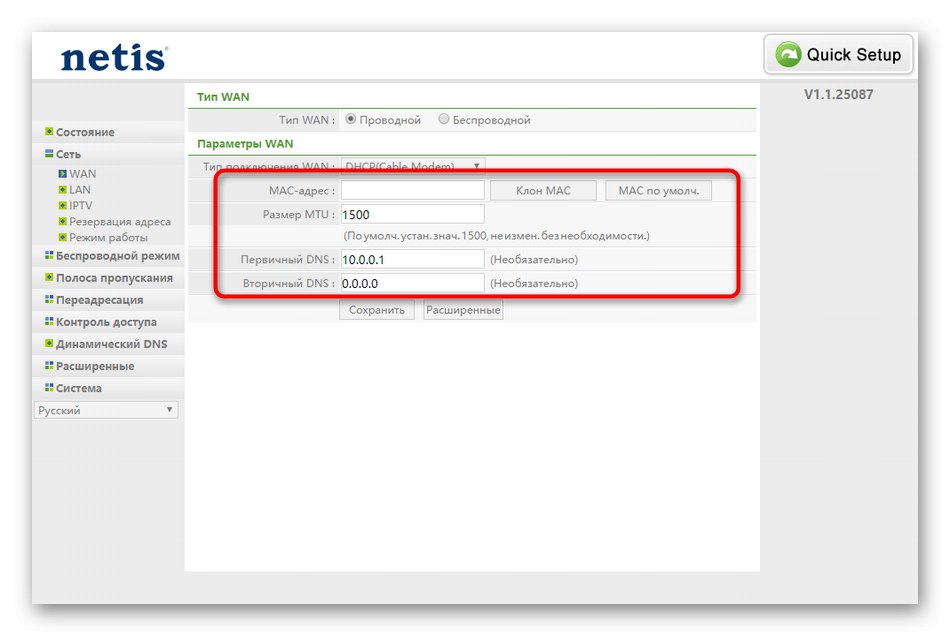
Task: Open the Состояние menu
Action: click(85, 132)
